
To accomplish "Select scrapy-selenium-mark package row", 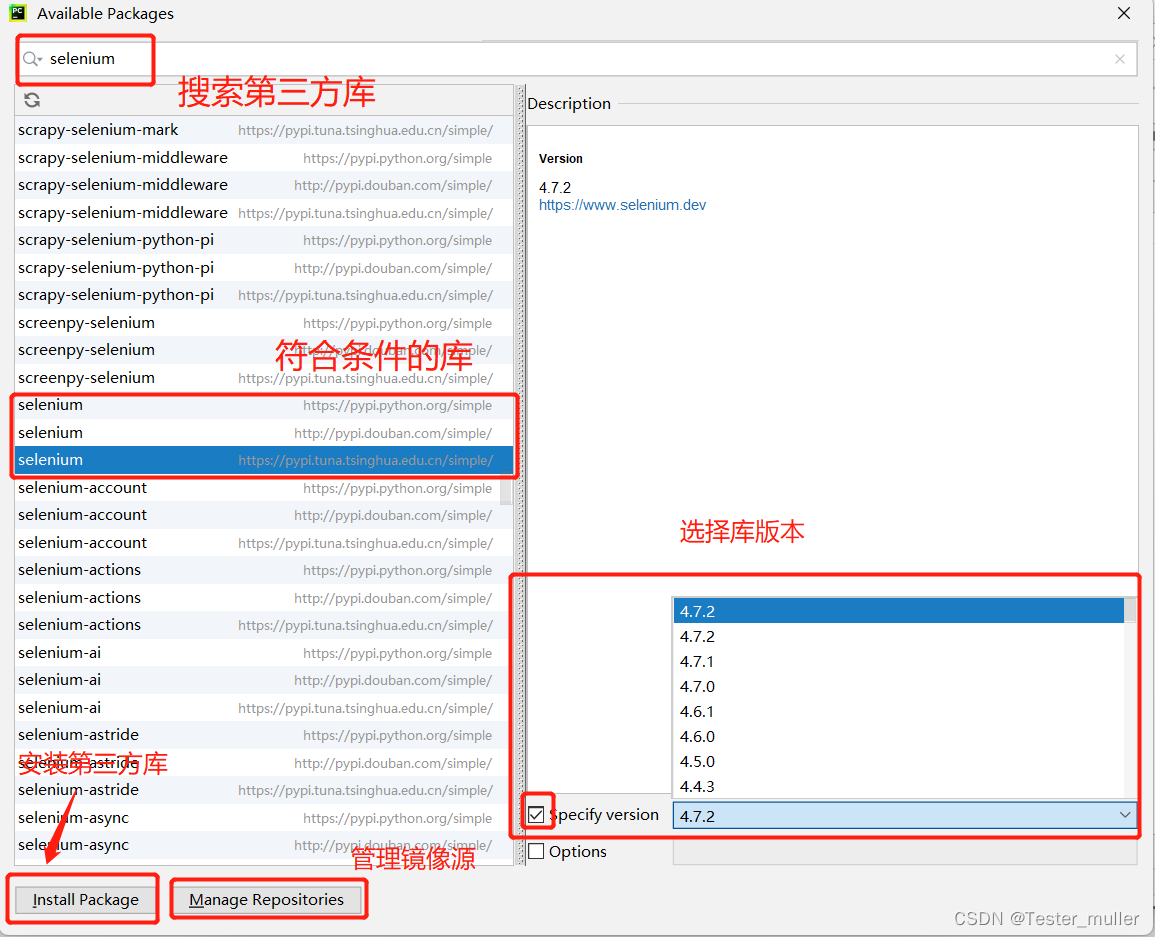I will [264, 130].
